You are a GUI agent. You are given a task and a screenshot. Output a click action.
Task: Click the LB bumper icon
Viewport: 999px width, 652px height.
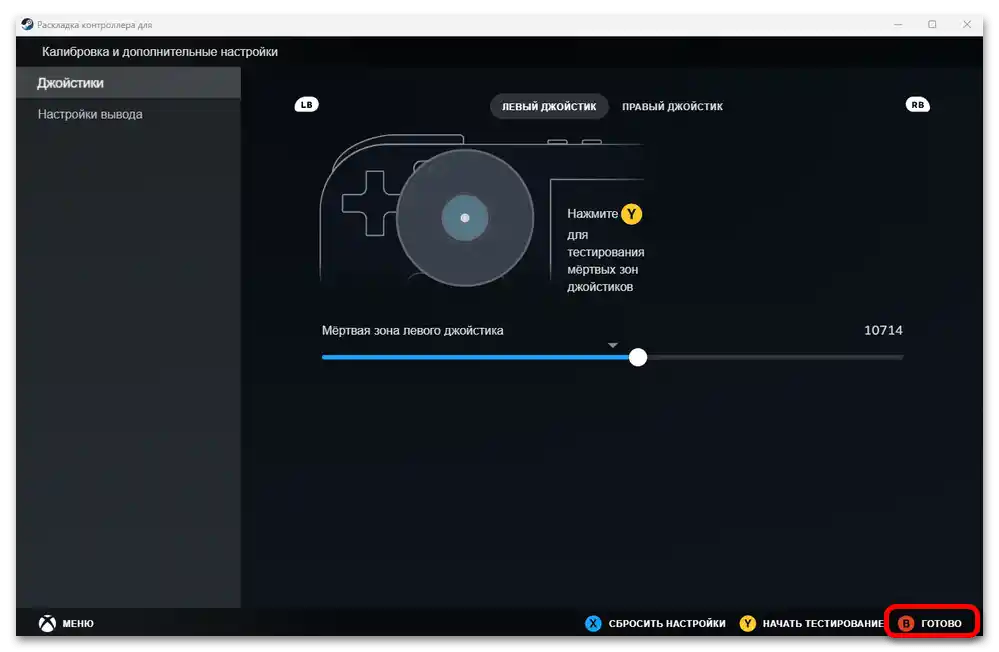[306, 105]
